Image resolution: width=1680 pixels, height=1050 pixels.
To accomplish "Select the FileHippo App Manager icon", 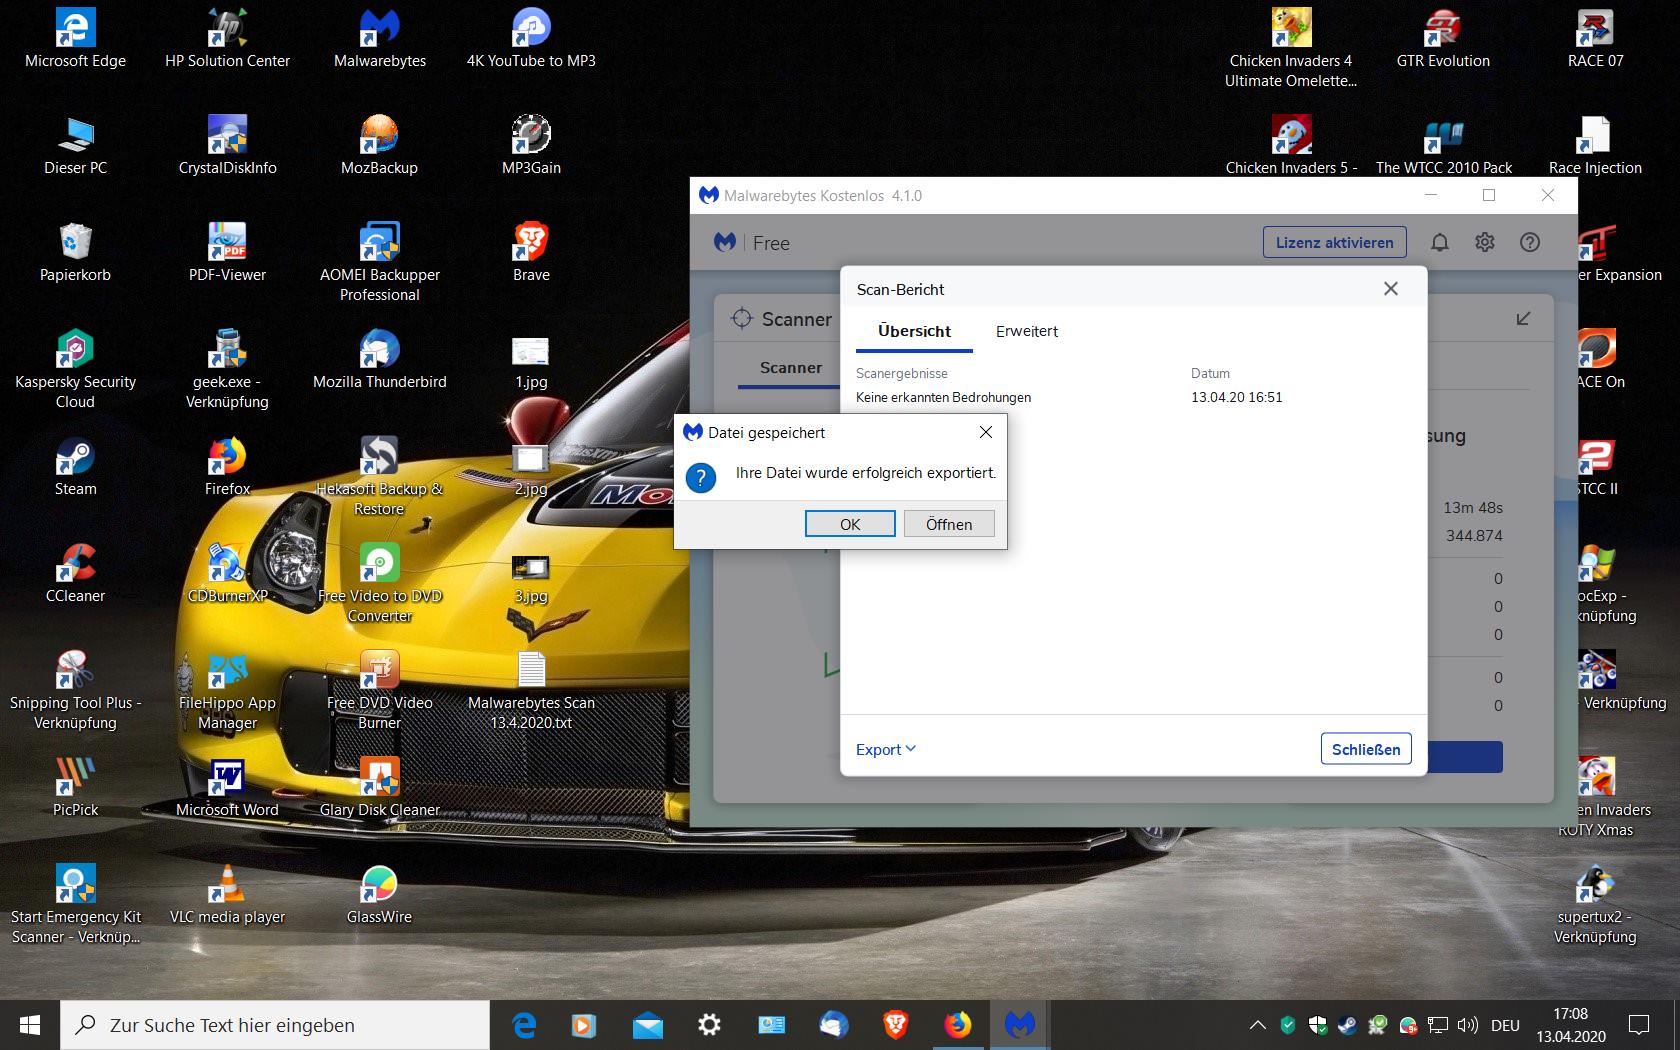I will click(227, 690).
